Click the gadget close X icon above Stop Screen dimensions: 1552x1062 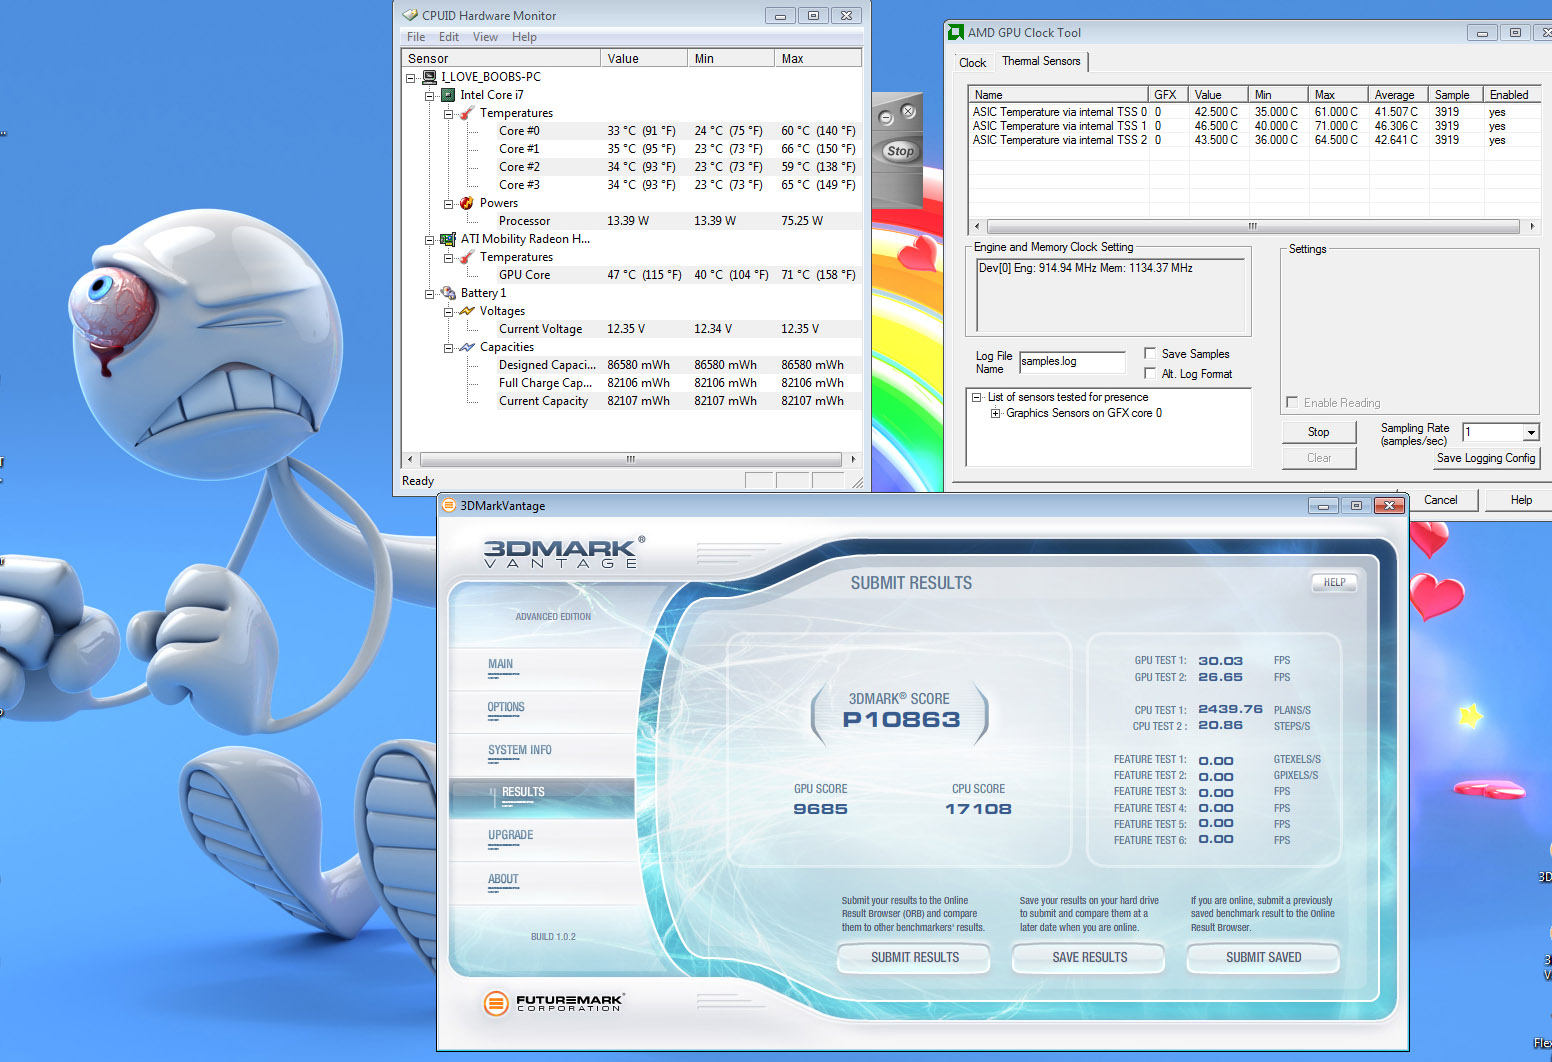tap(908, 111)
